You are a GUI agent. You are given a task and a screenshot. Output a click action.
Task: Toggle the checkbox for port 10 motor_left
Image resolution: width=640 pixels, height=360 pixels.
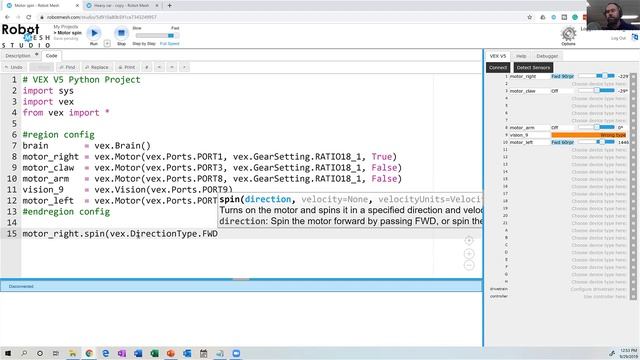(633, 142)
